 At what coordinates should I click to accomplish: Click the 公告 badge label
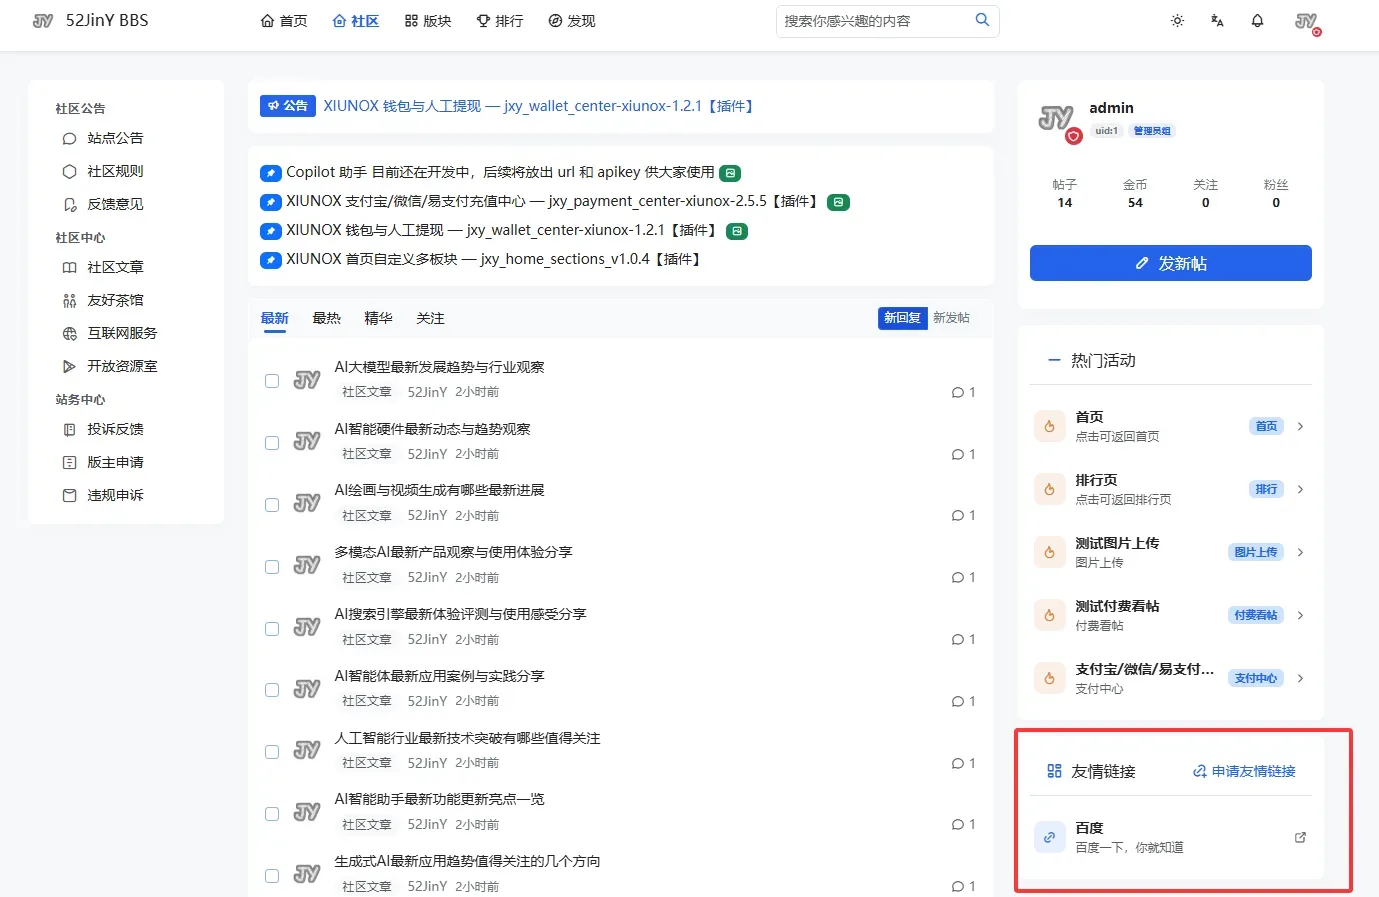point(288,106)
